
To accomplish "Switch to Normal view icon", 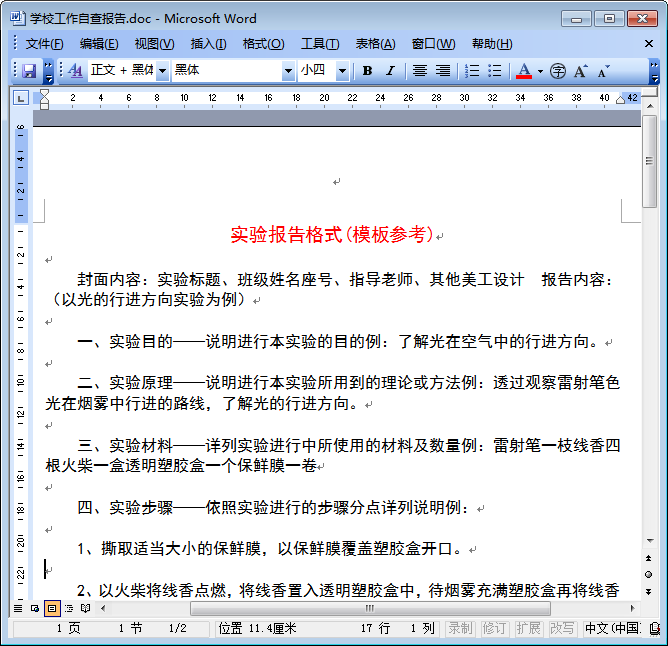I will pos(18,609).
